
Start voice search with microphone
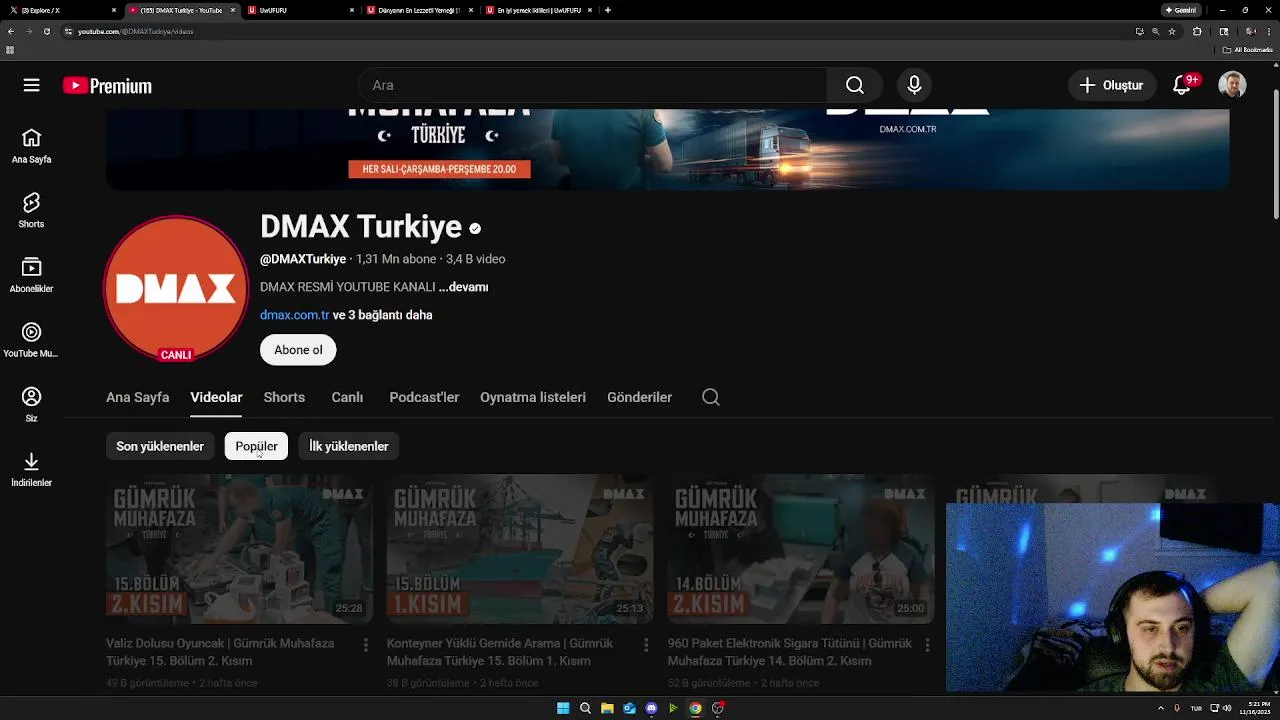914,86
